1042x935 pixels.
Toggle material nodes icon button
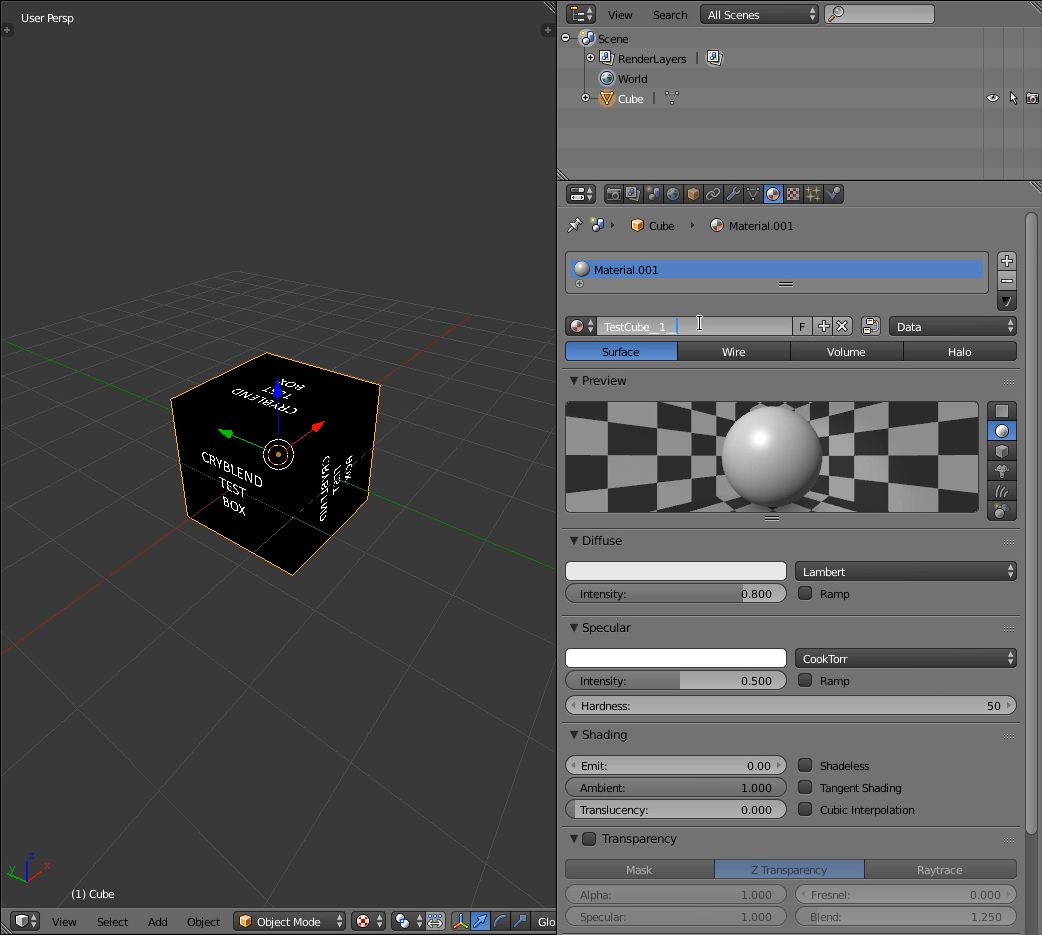[x=871, y=326]
